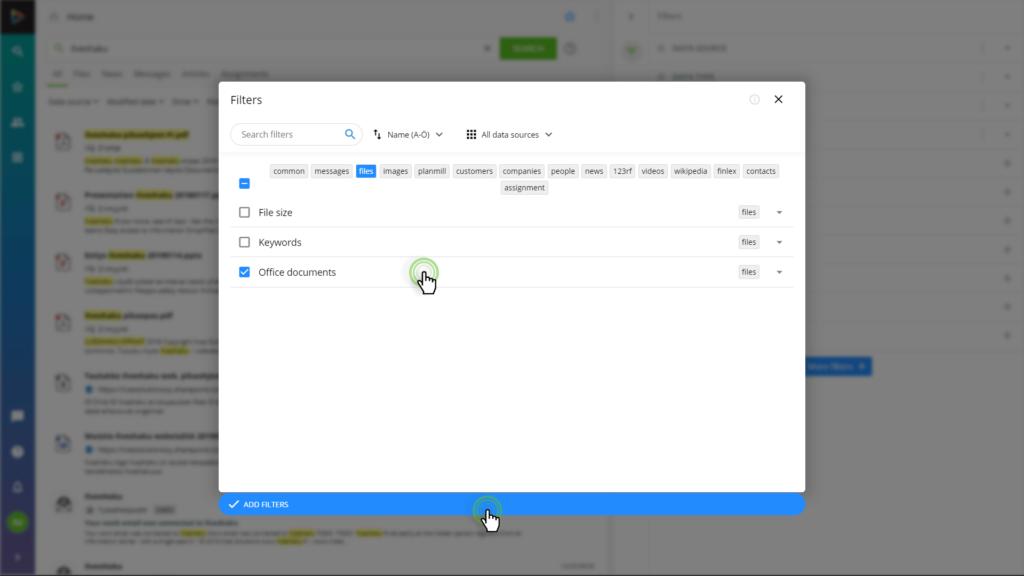Image resolution: width=1024 pixels, height=576 pixels.
Task: Click the checkmark icon on Add Filters bar
Action: pos(234,504)
